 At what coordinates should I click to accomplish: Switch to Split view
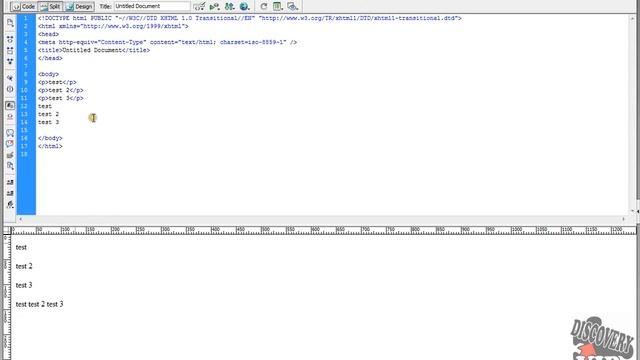51,6
